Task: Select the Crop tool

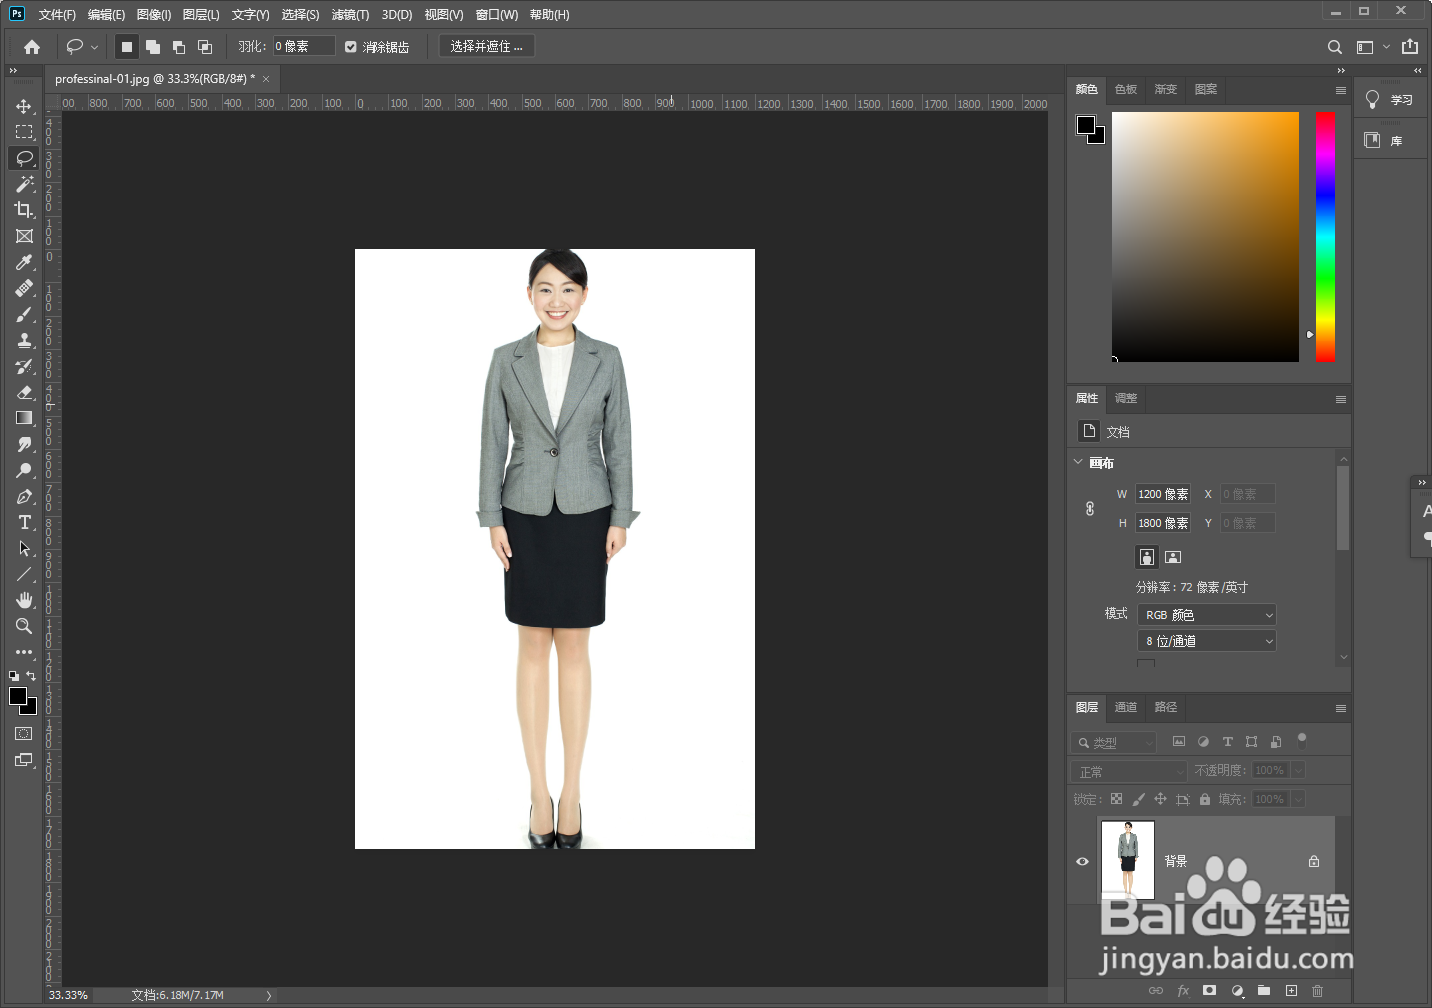Action: coord(24,210)
